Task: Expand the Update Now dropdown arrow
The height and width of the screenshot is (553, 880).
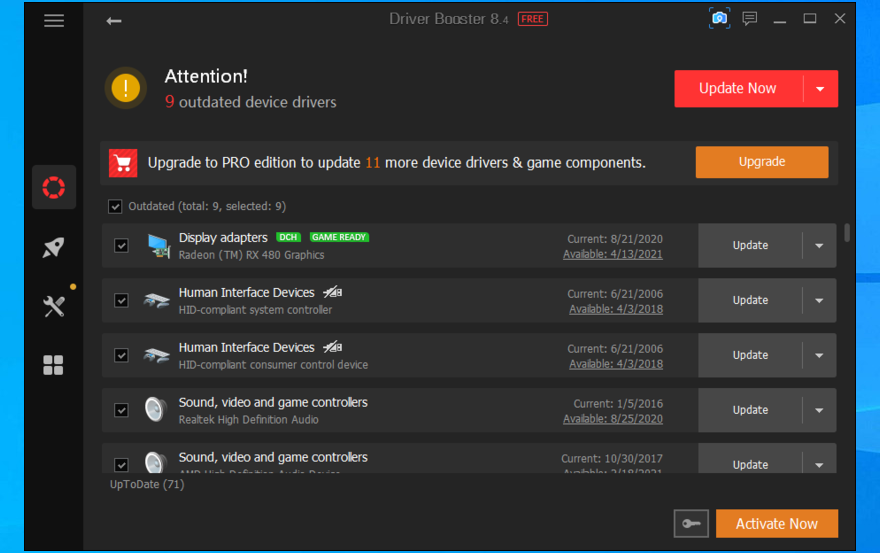Action: pyautogui.click(x=821, y=89)
